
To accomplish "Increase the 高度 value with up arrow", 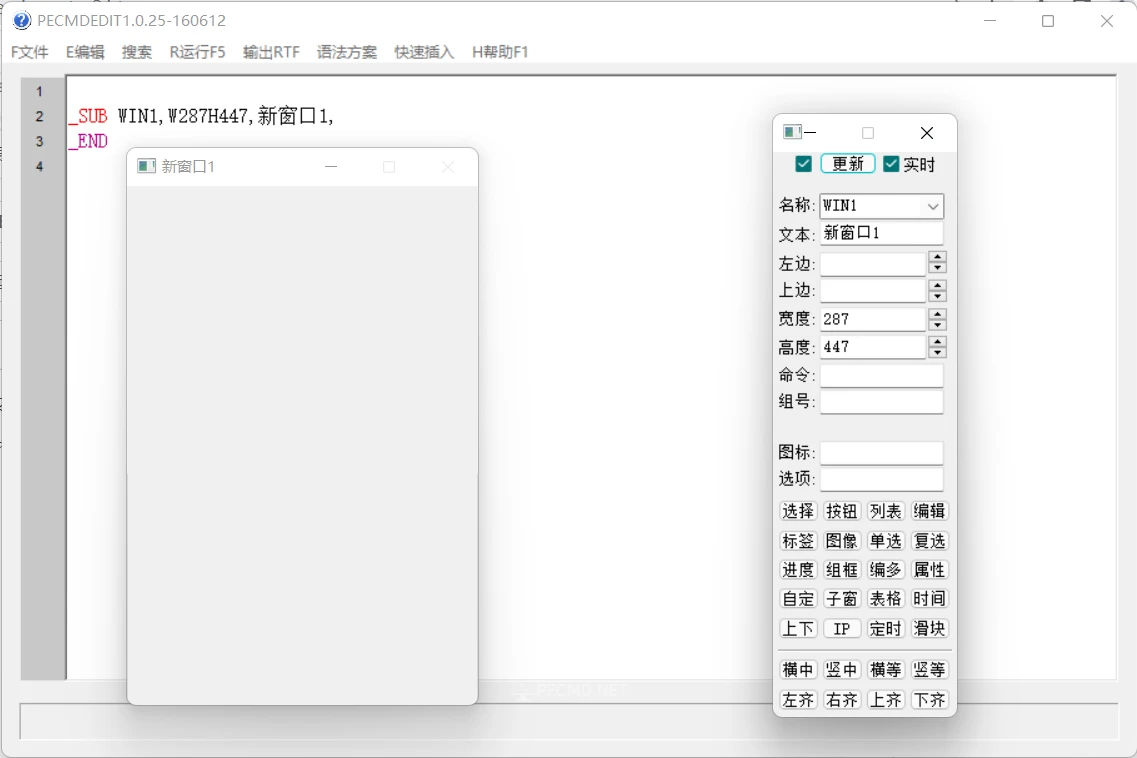I will click(x=938, y=341).
